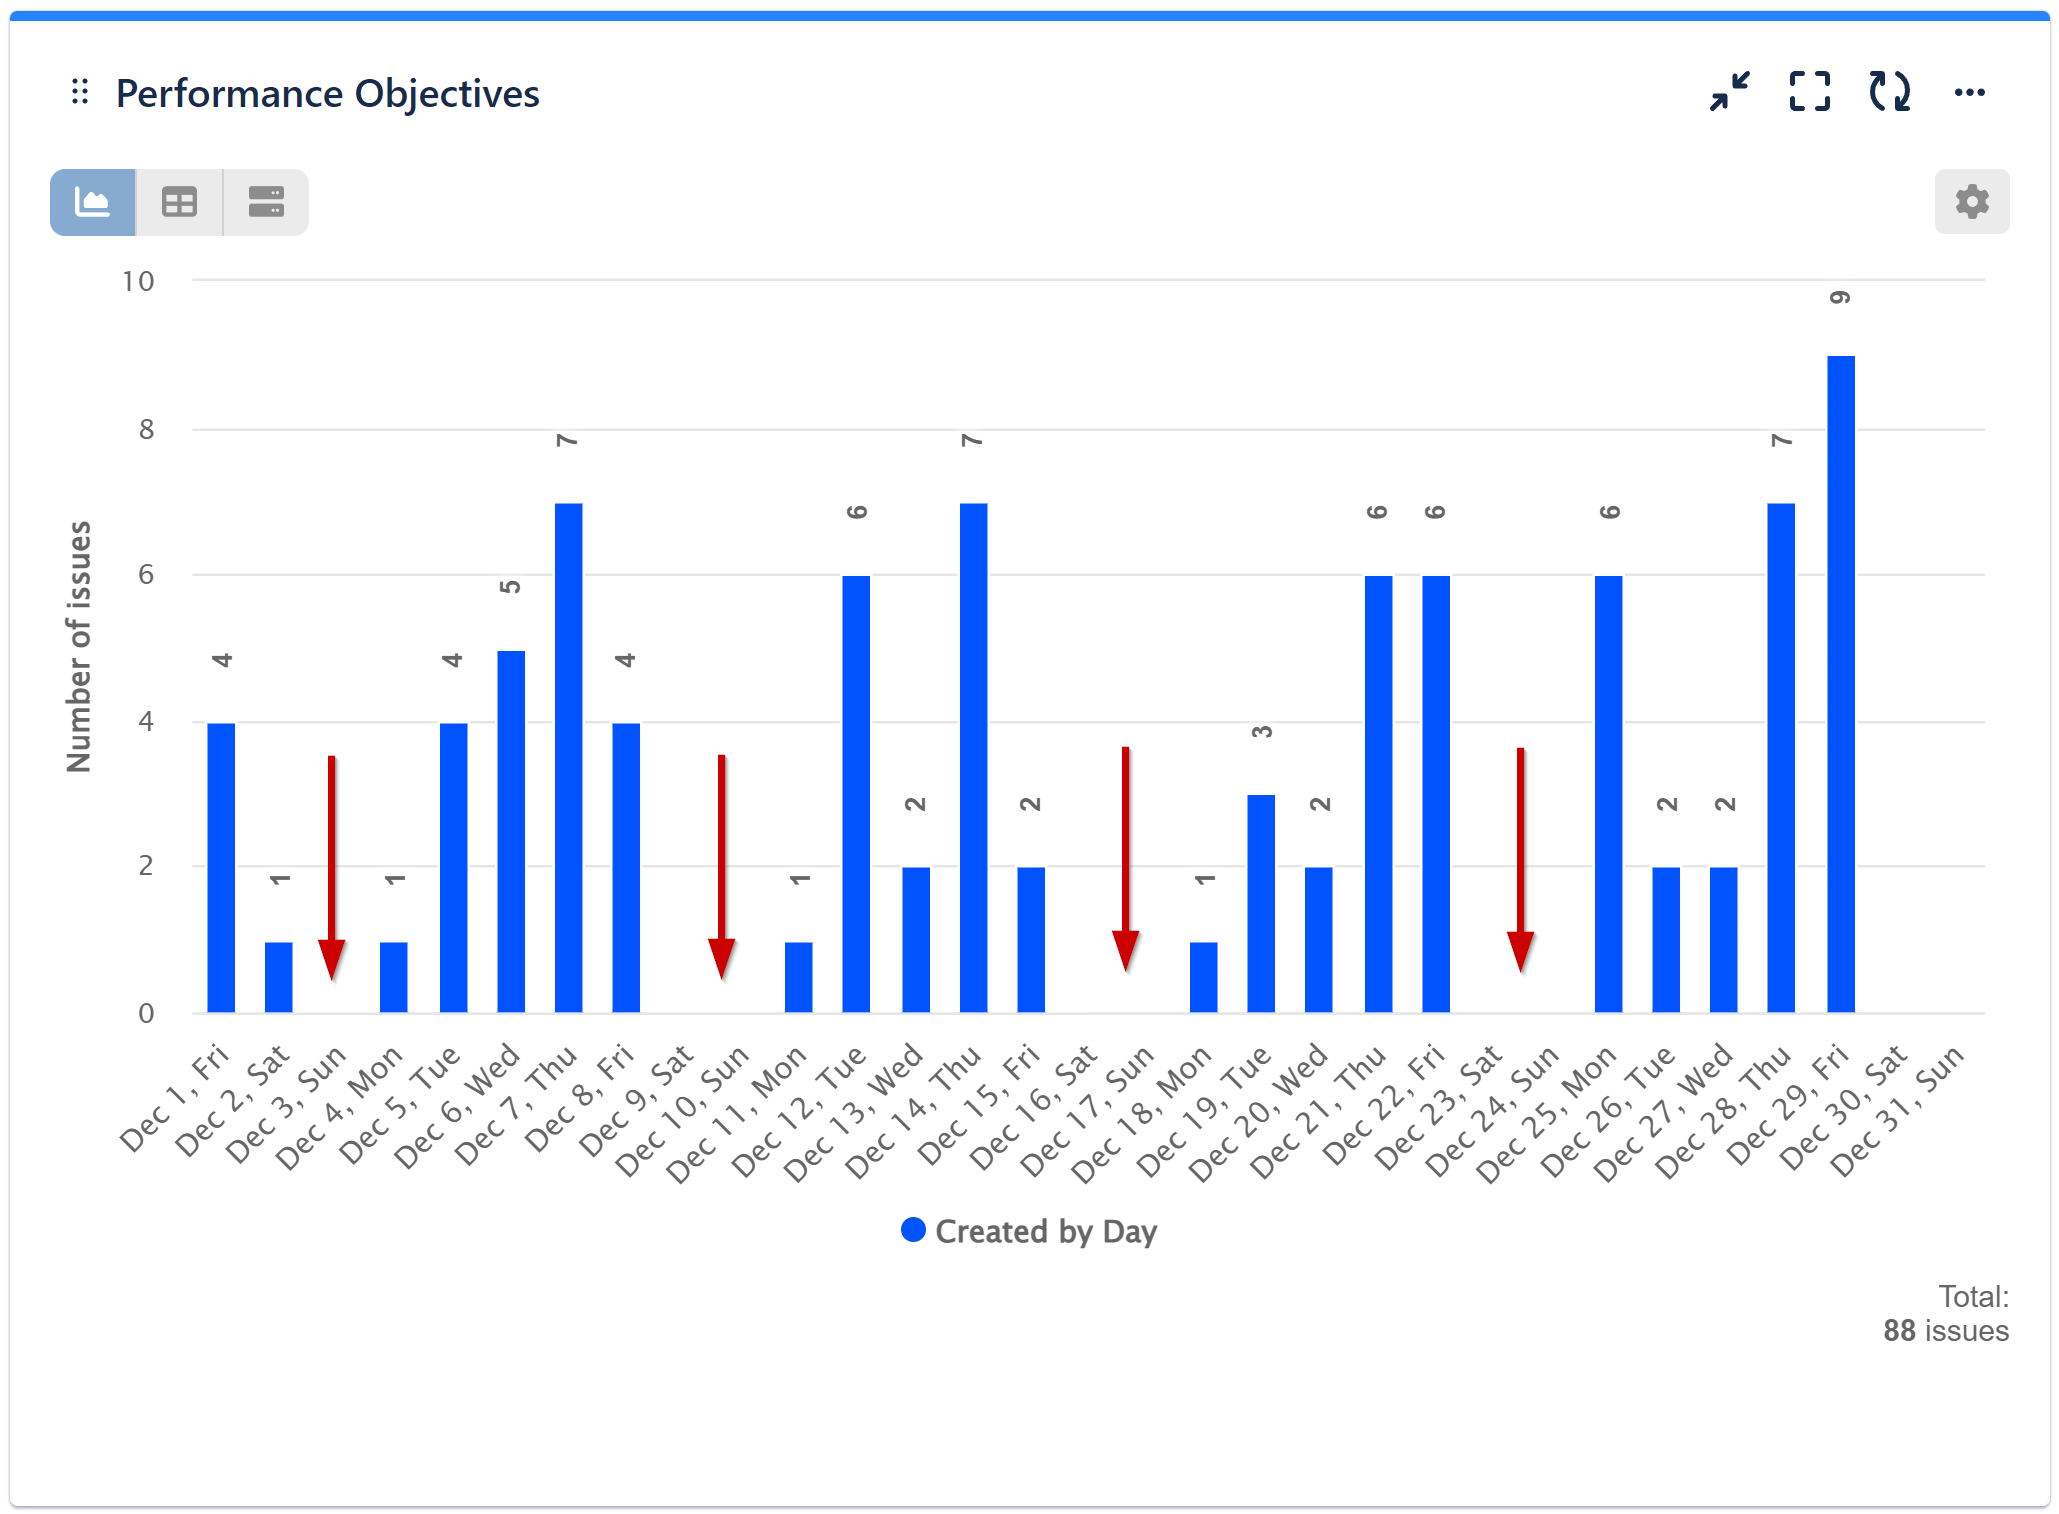
Task: Expand the gadget to fullscreen
Action: [x=1809, y=92]
